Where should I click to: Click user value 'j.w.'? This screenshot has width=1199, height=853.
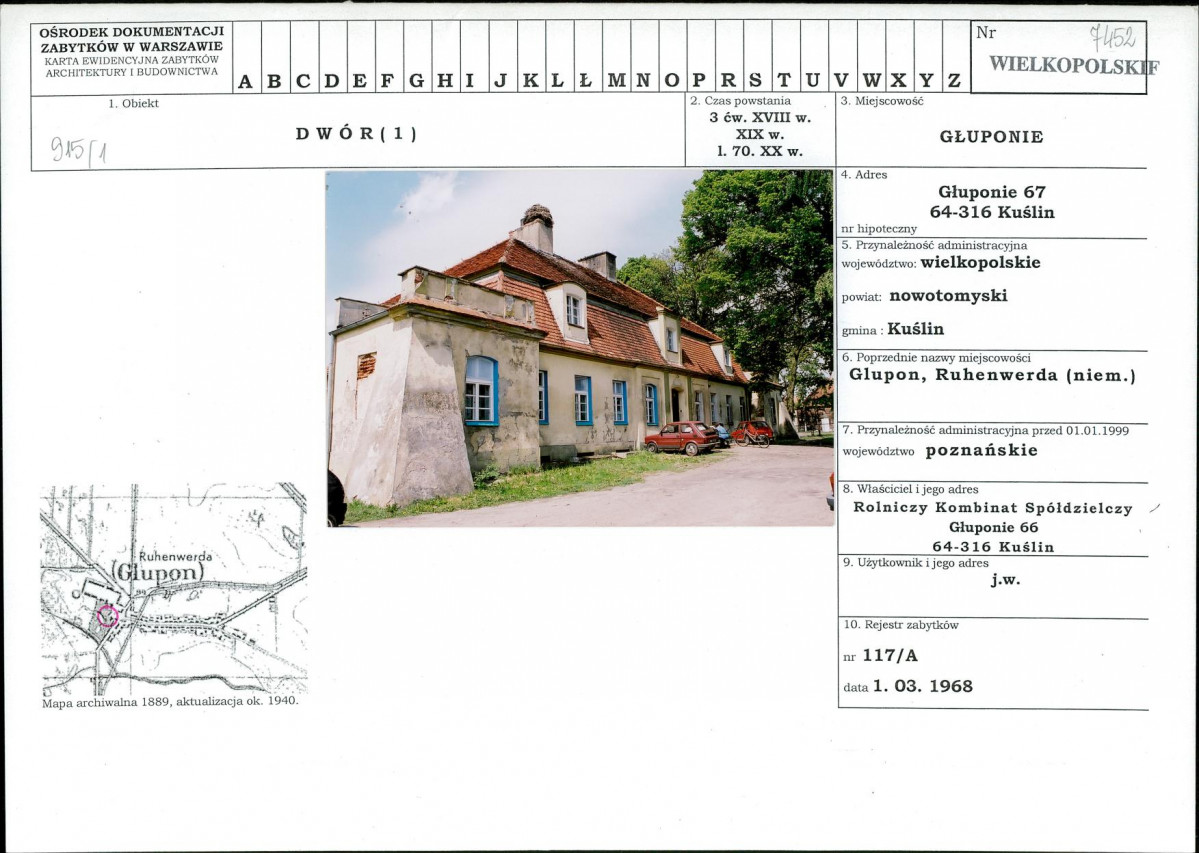[1006, 580]
